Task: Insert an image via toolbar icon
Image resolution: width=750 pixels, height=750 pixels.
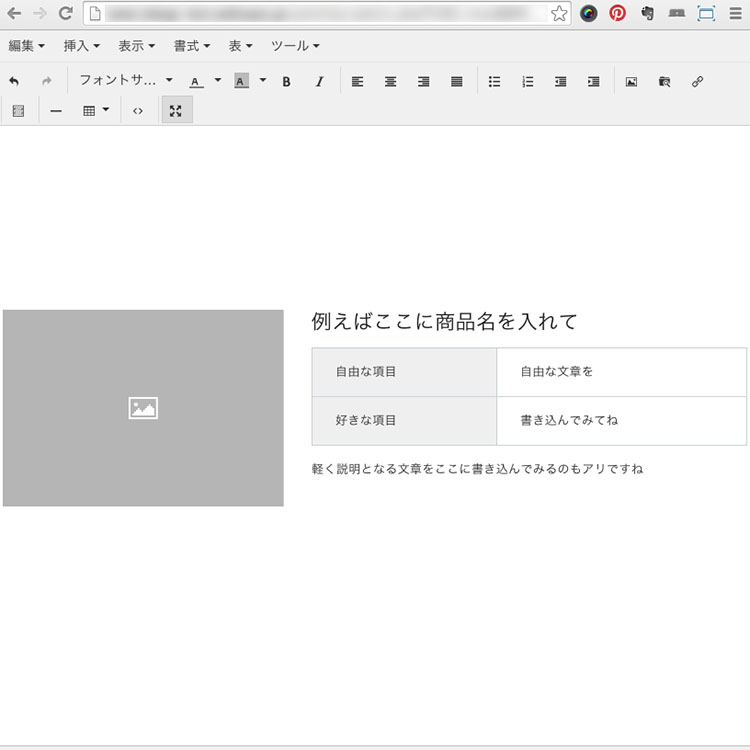Action: (x=631, y=82)
